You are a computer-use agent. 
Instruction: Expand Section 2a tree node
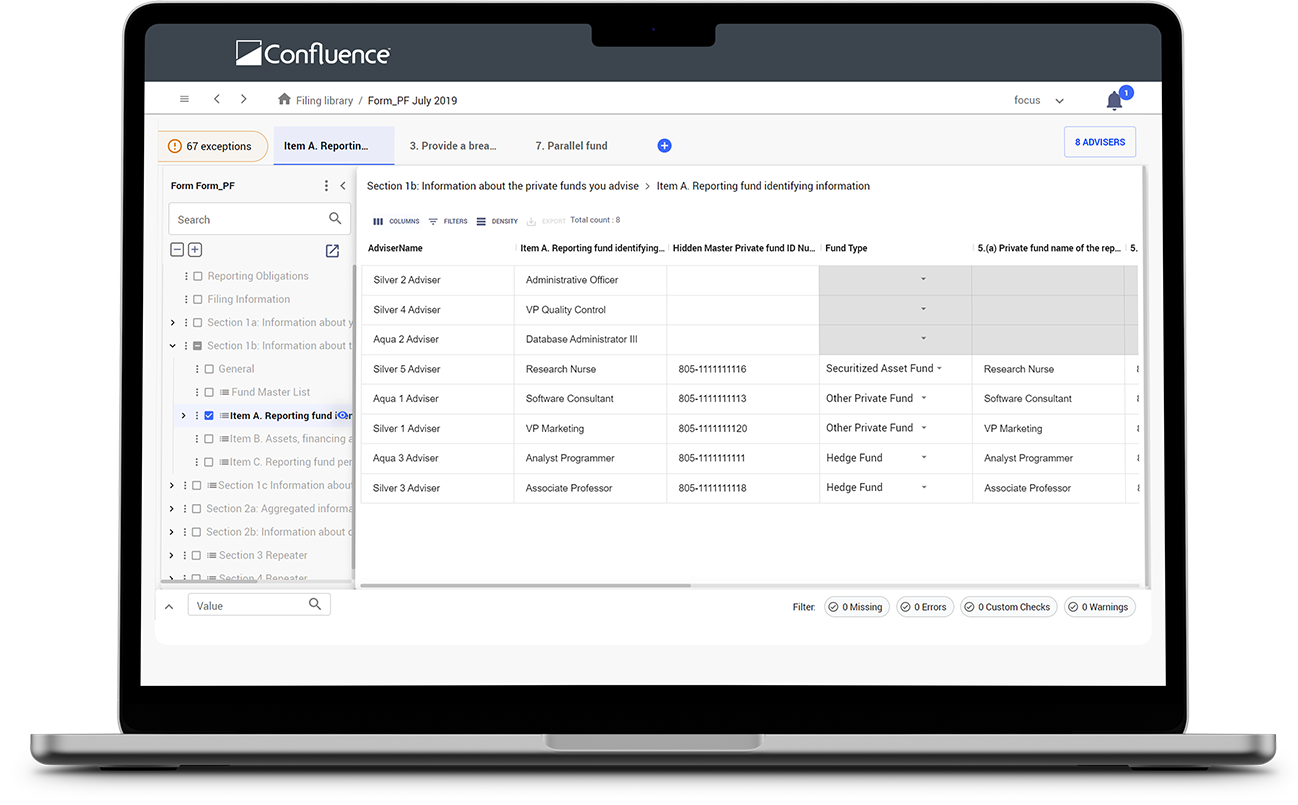172,509
